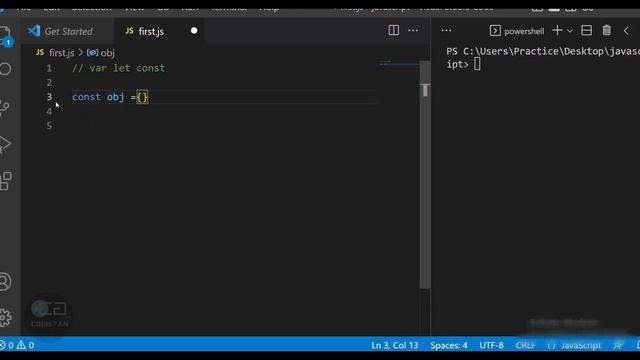Open the Explorer view in activity bar

coord(5,35)
